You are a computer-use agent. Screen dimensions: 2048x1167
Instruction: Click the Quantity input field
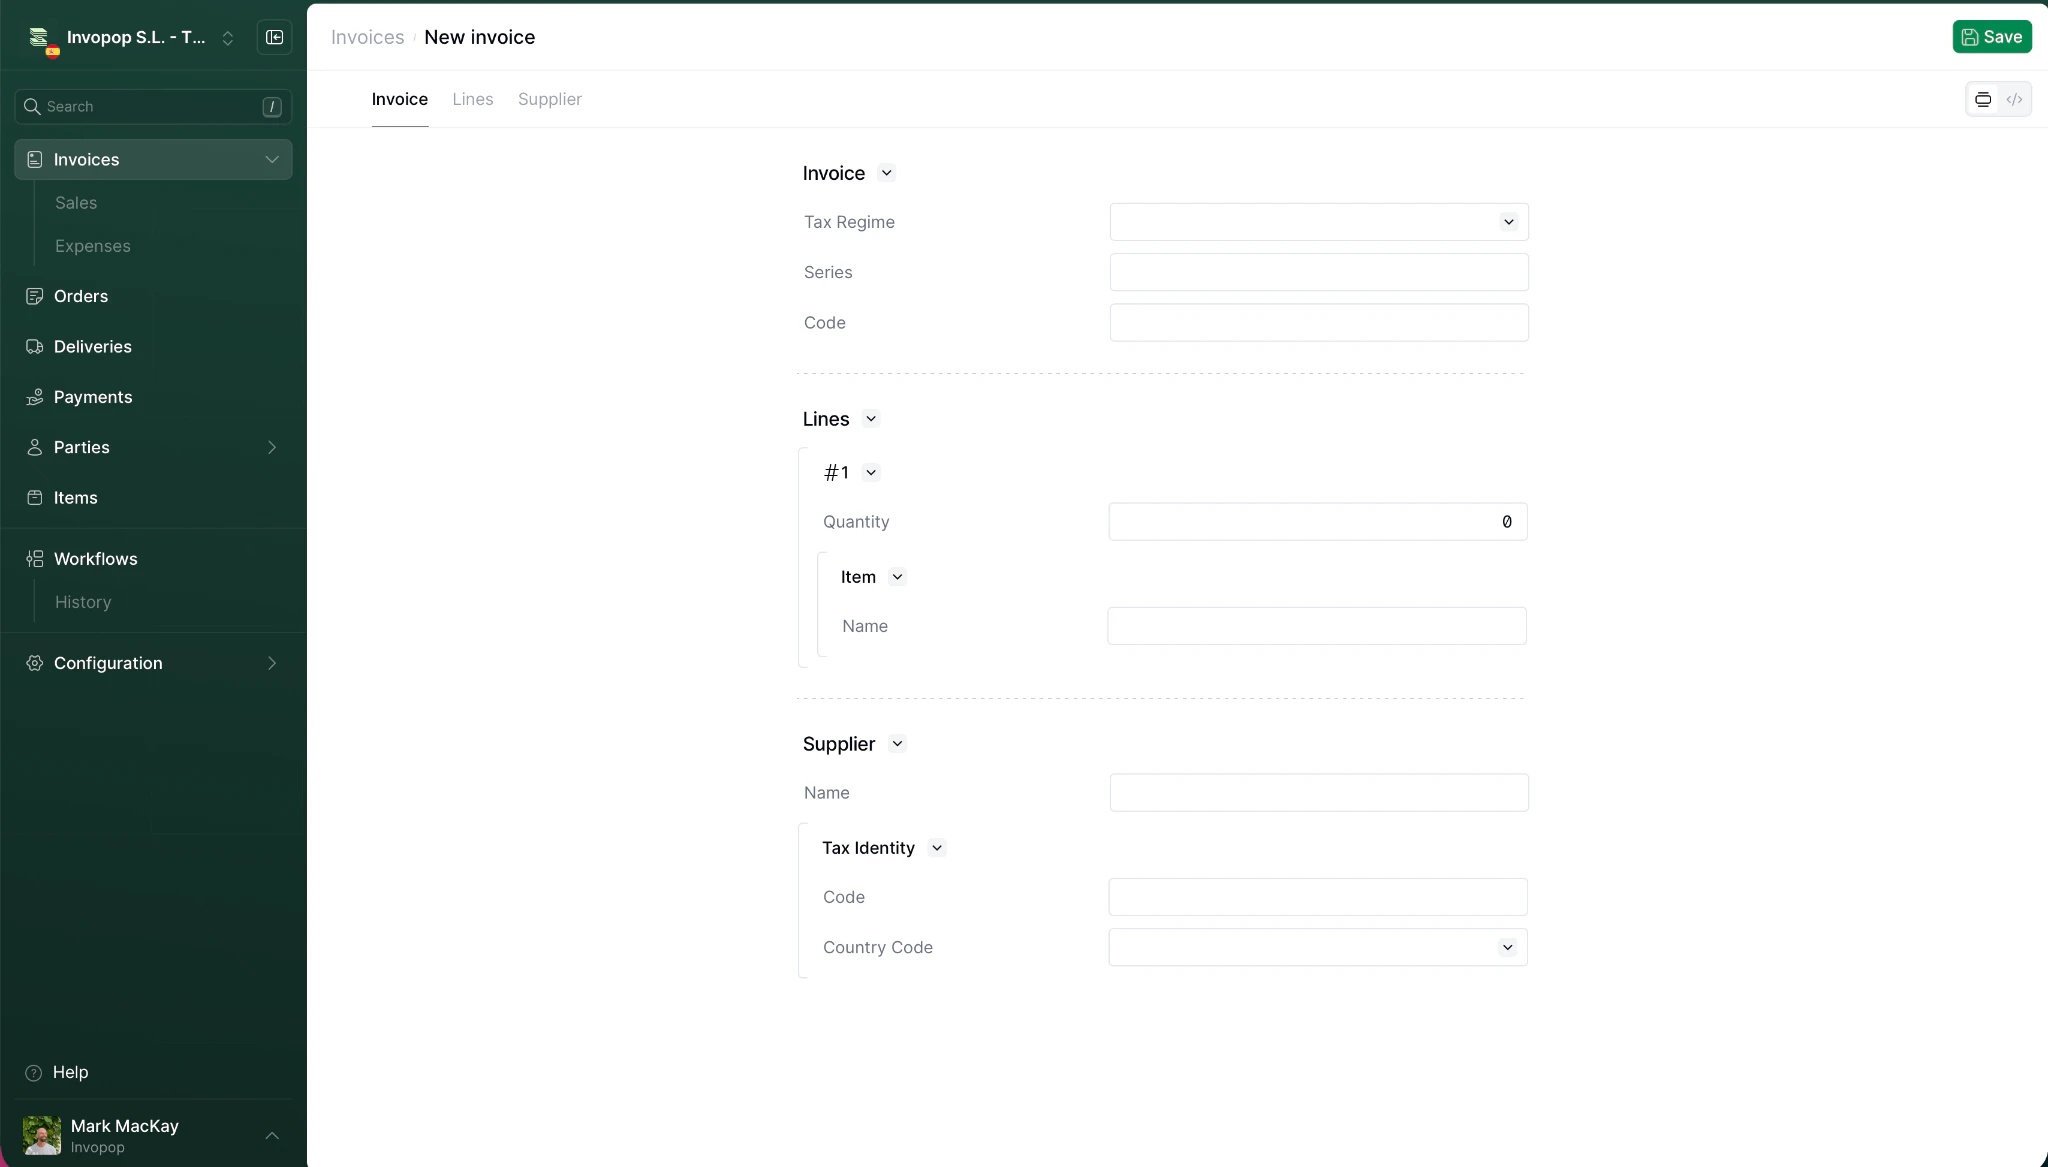[x=1318, y=521]
